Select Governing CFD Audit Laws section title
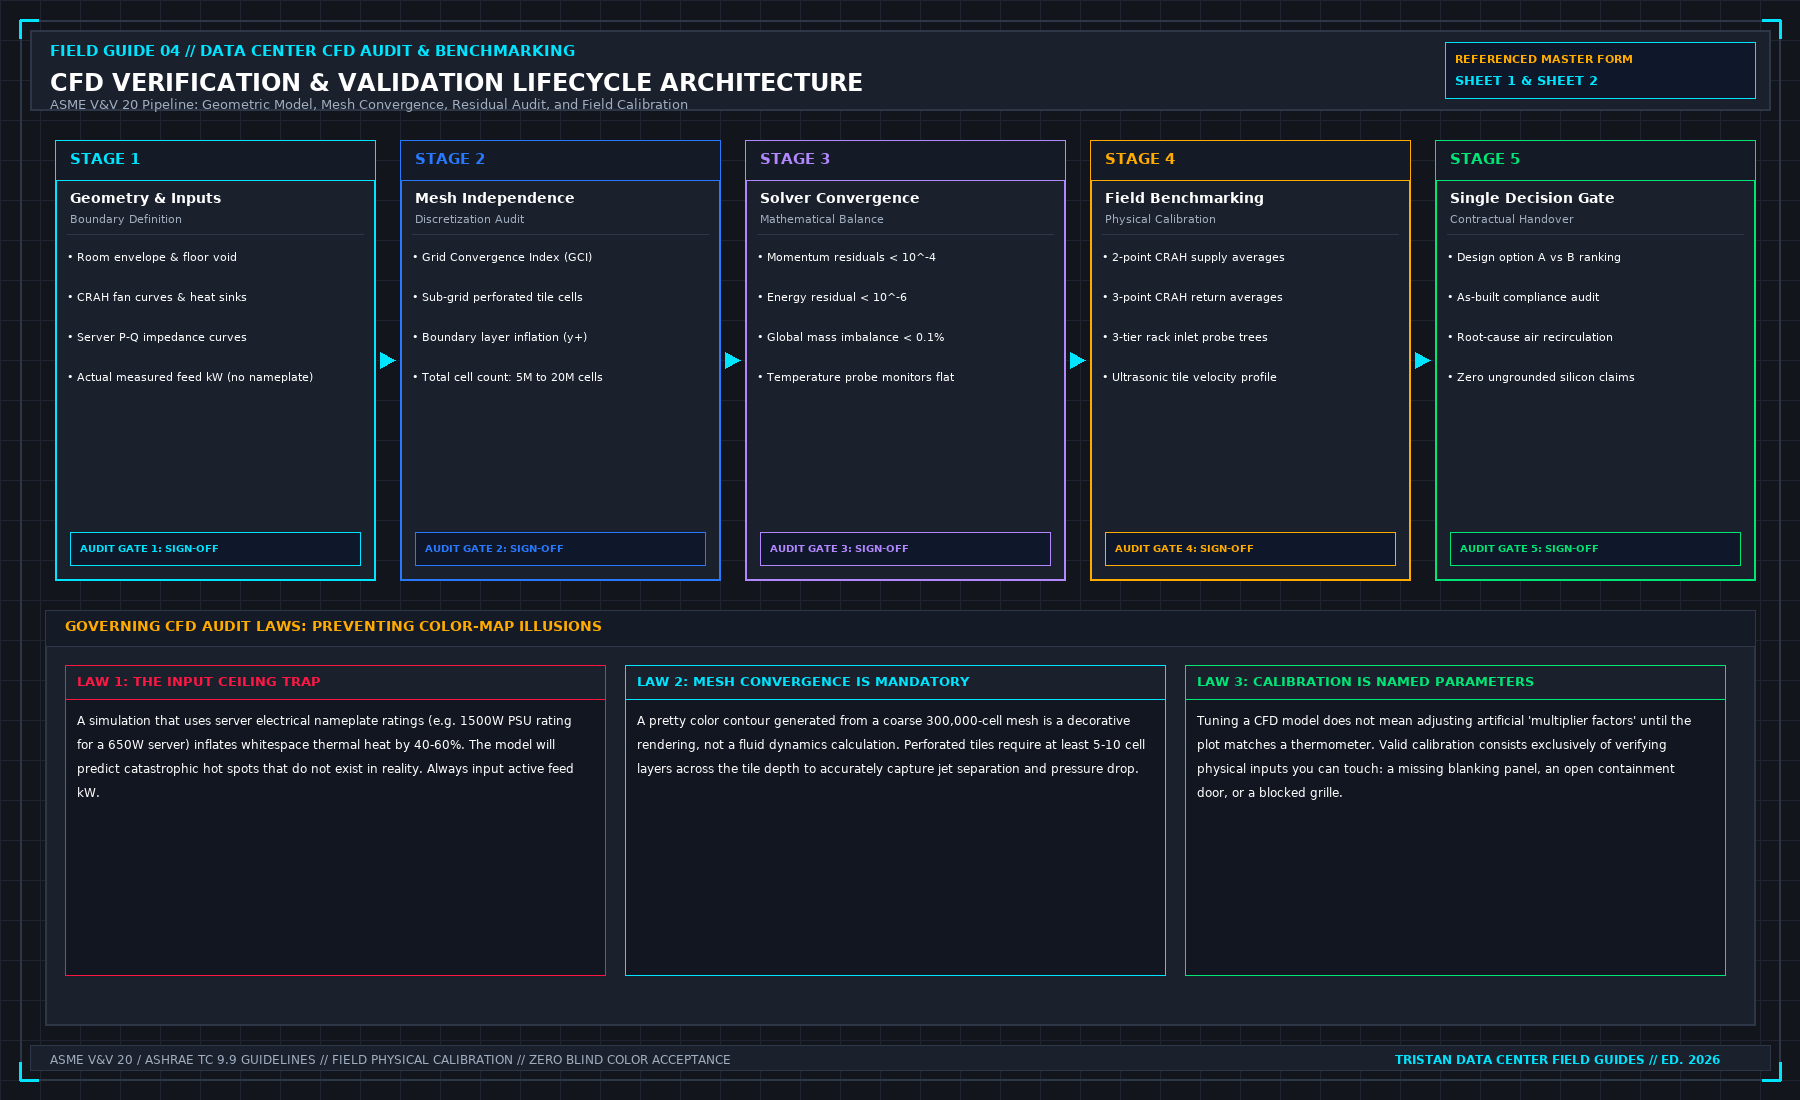This screenshot has width=1800, height=1100. (333, 627)
